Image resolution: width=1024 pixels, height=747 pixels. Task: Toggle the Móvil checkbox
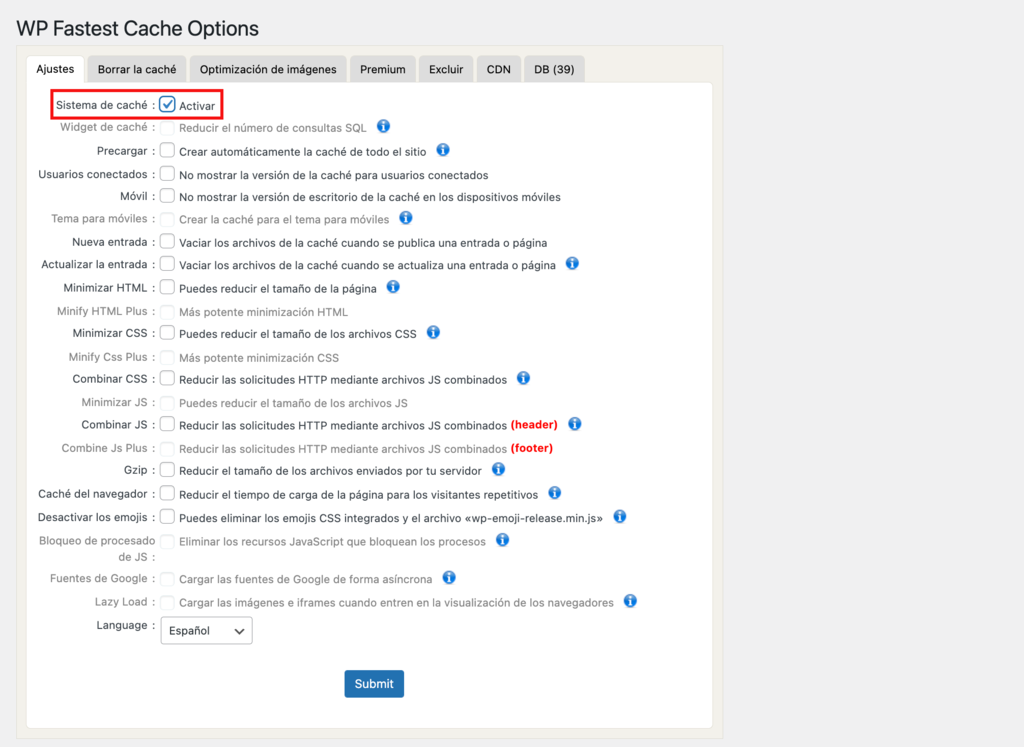167,196
